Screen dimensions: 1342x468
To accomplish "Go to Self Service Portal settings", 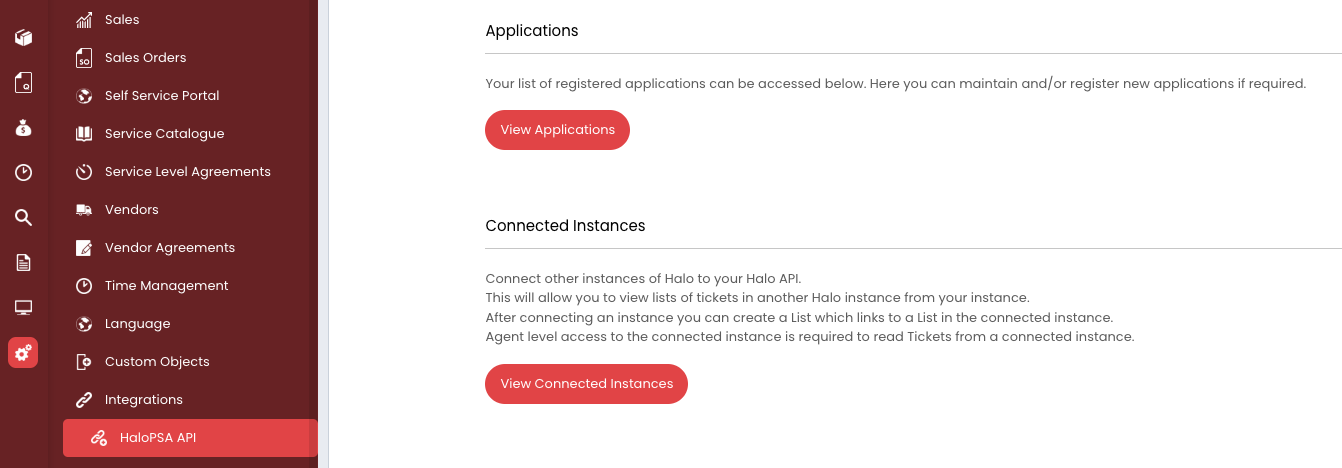I will click(x=162, y=96).
